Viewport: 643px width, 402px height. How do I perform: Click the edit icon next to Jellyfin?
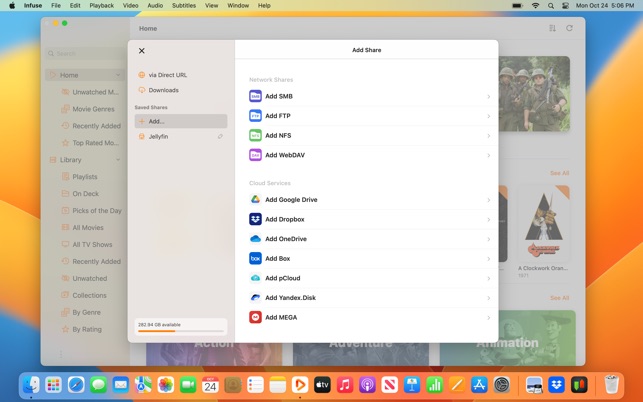point(220,137)
